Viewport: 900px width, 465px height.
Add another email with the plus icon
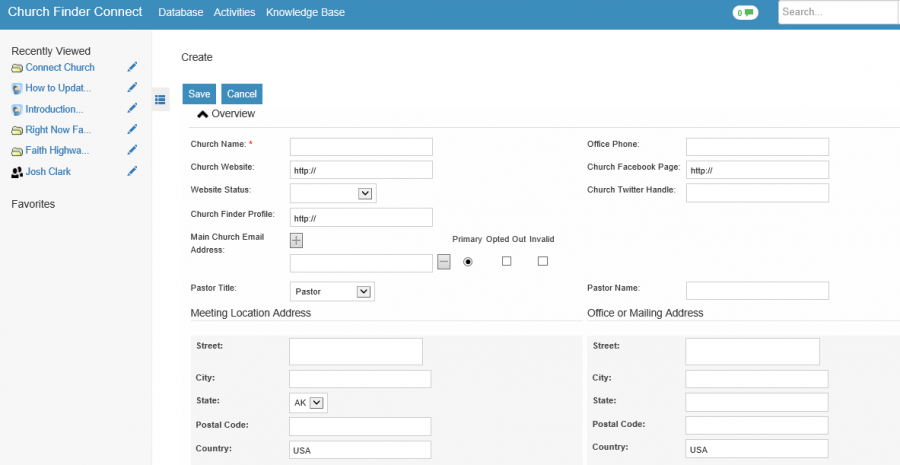[296, 241]
